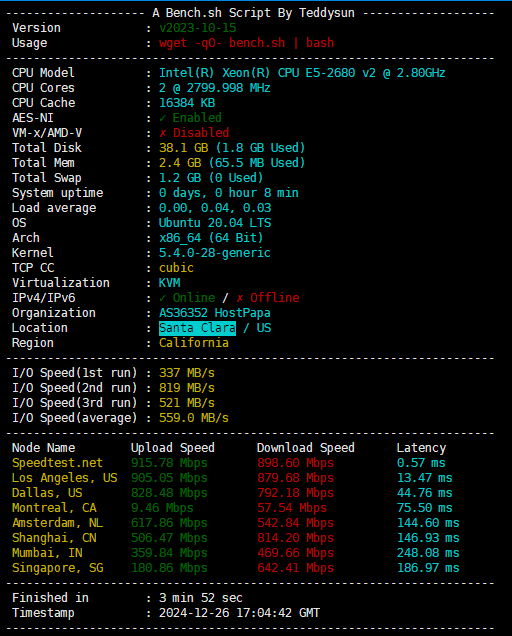Image resolution: width=512 pixels, height=636 pixels.
Task: Click the OS value Ubuntu 20.04 LTS
Action: point(215,223)
